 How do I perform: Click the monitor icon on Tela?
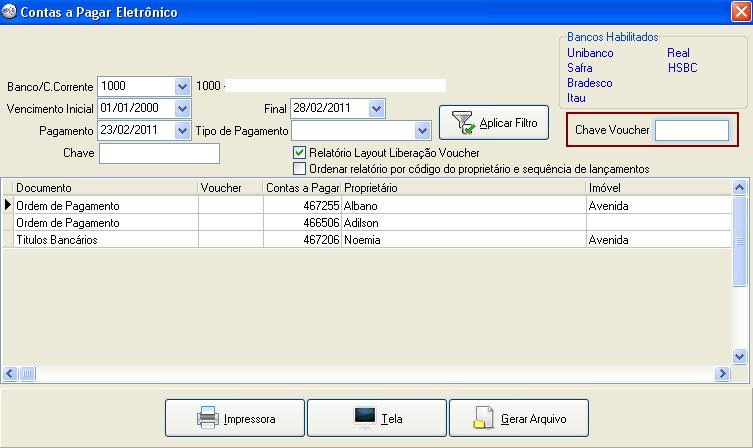(x=365, y=418)
